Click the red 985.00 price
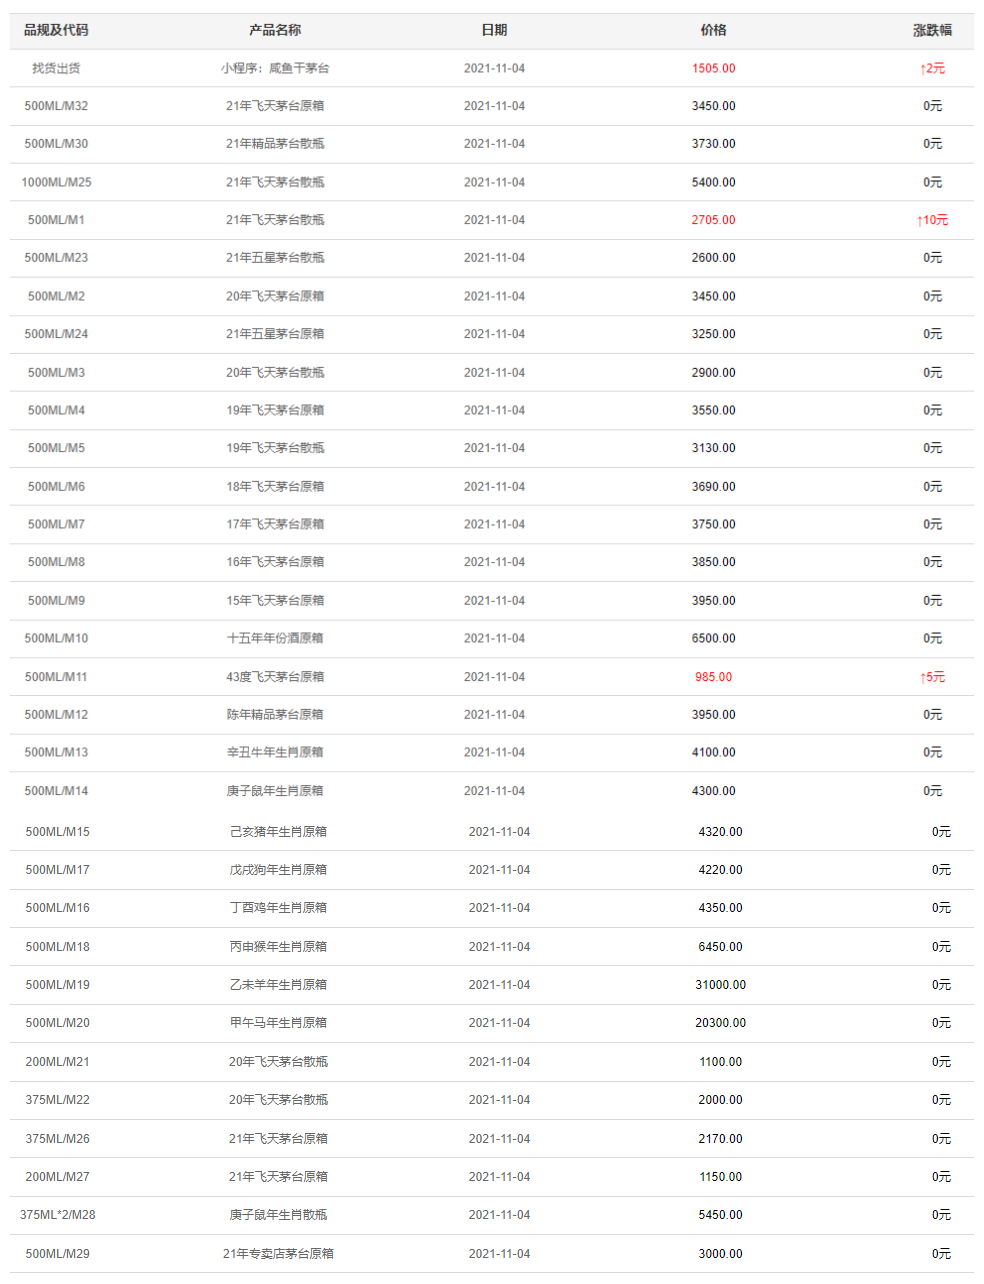Viewport: 984px width, 1284px height. (x=713, y=677)
